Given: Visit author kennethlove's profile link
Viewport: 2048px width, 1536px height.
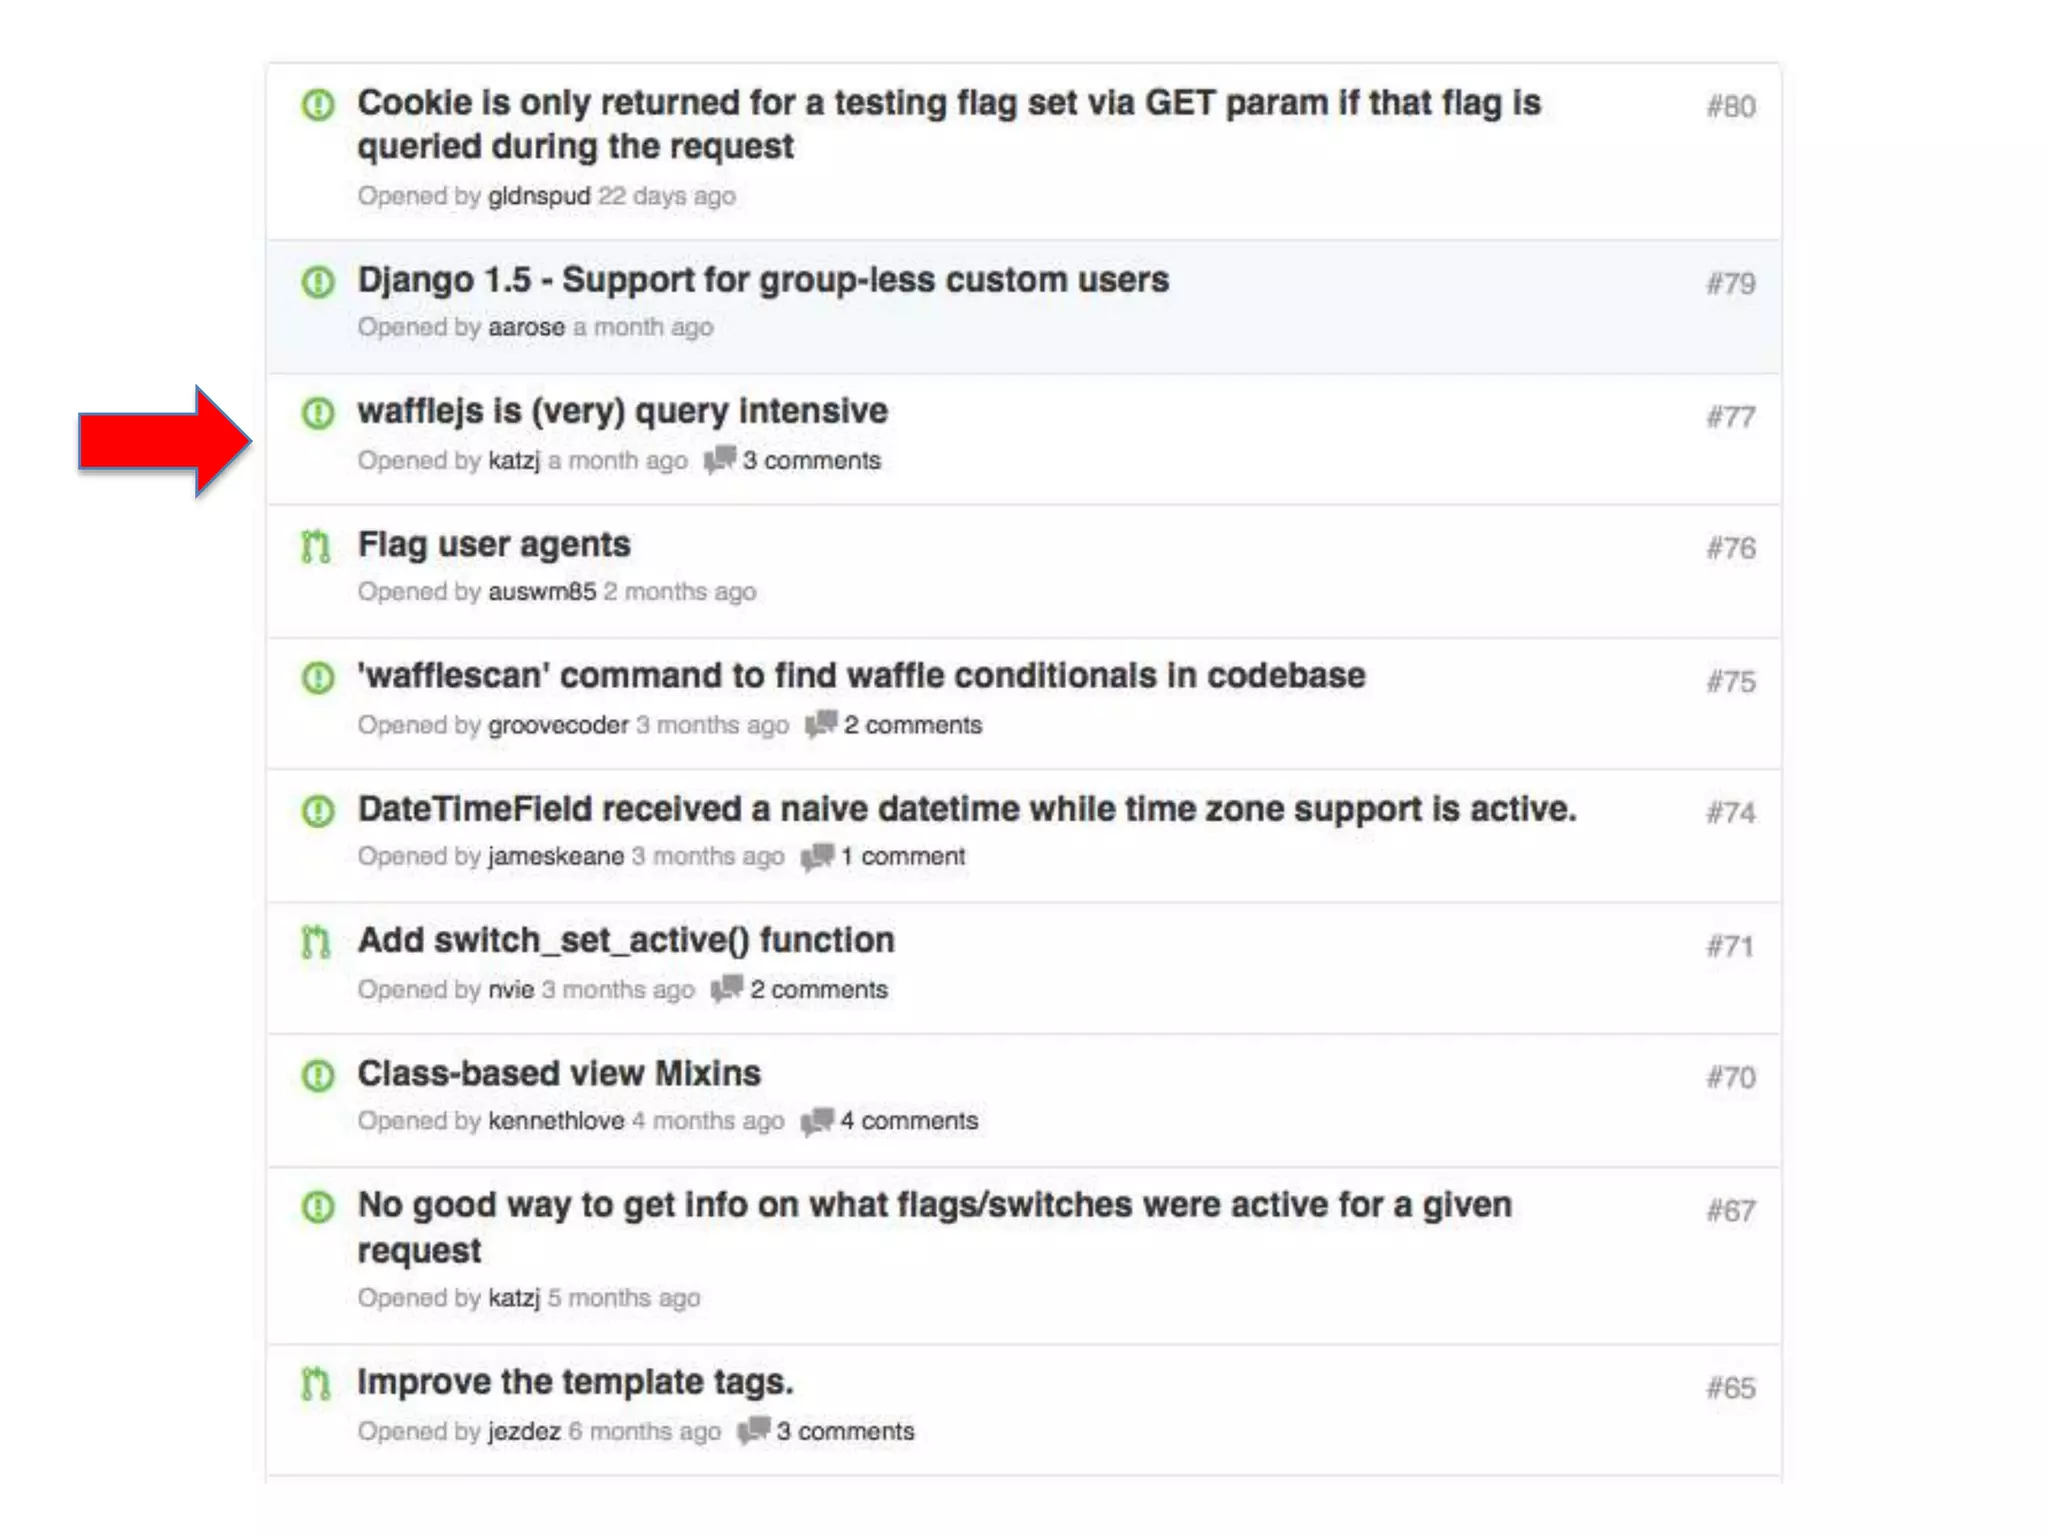Looking at the screenshot, I should tap(556, 1121).
